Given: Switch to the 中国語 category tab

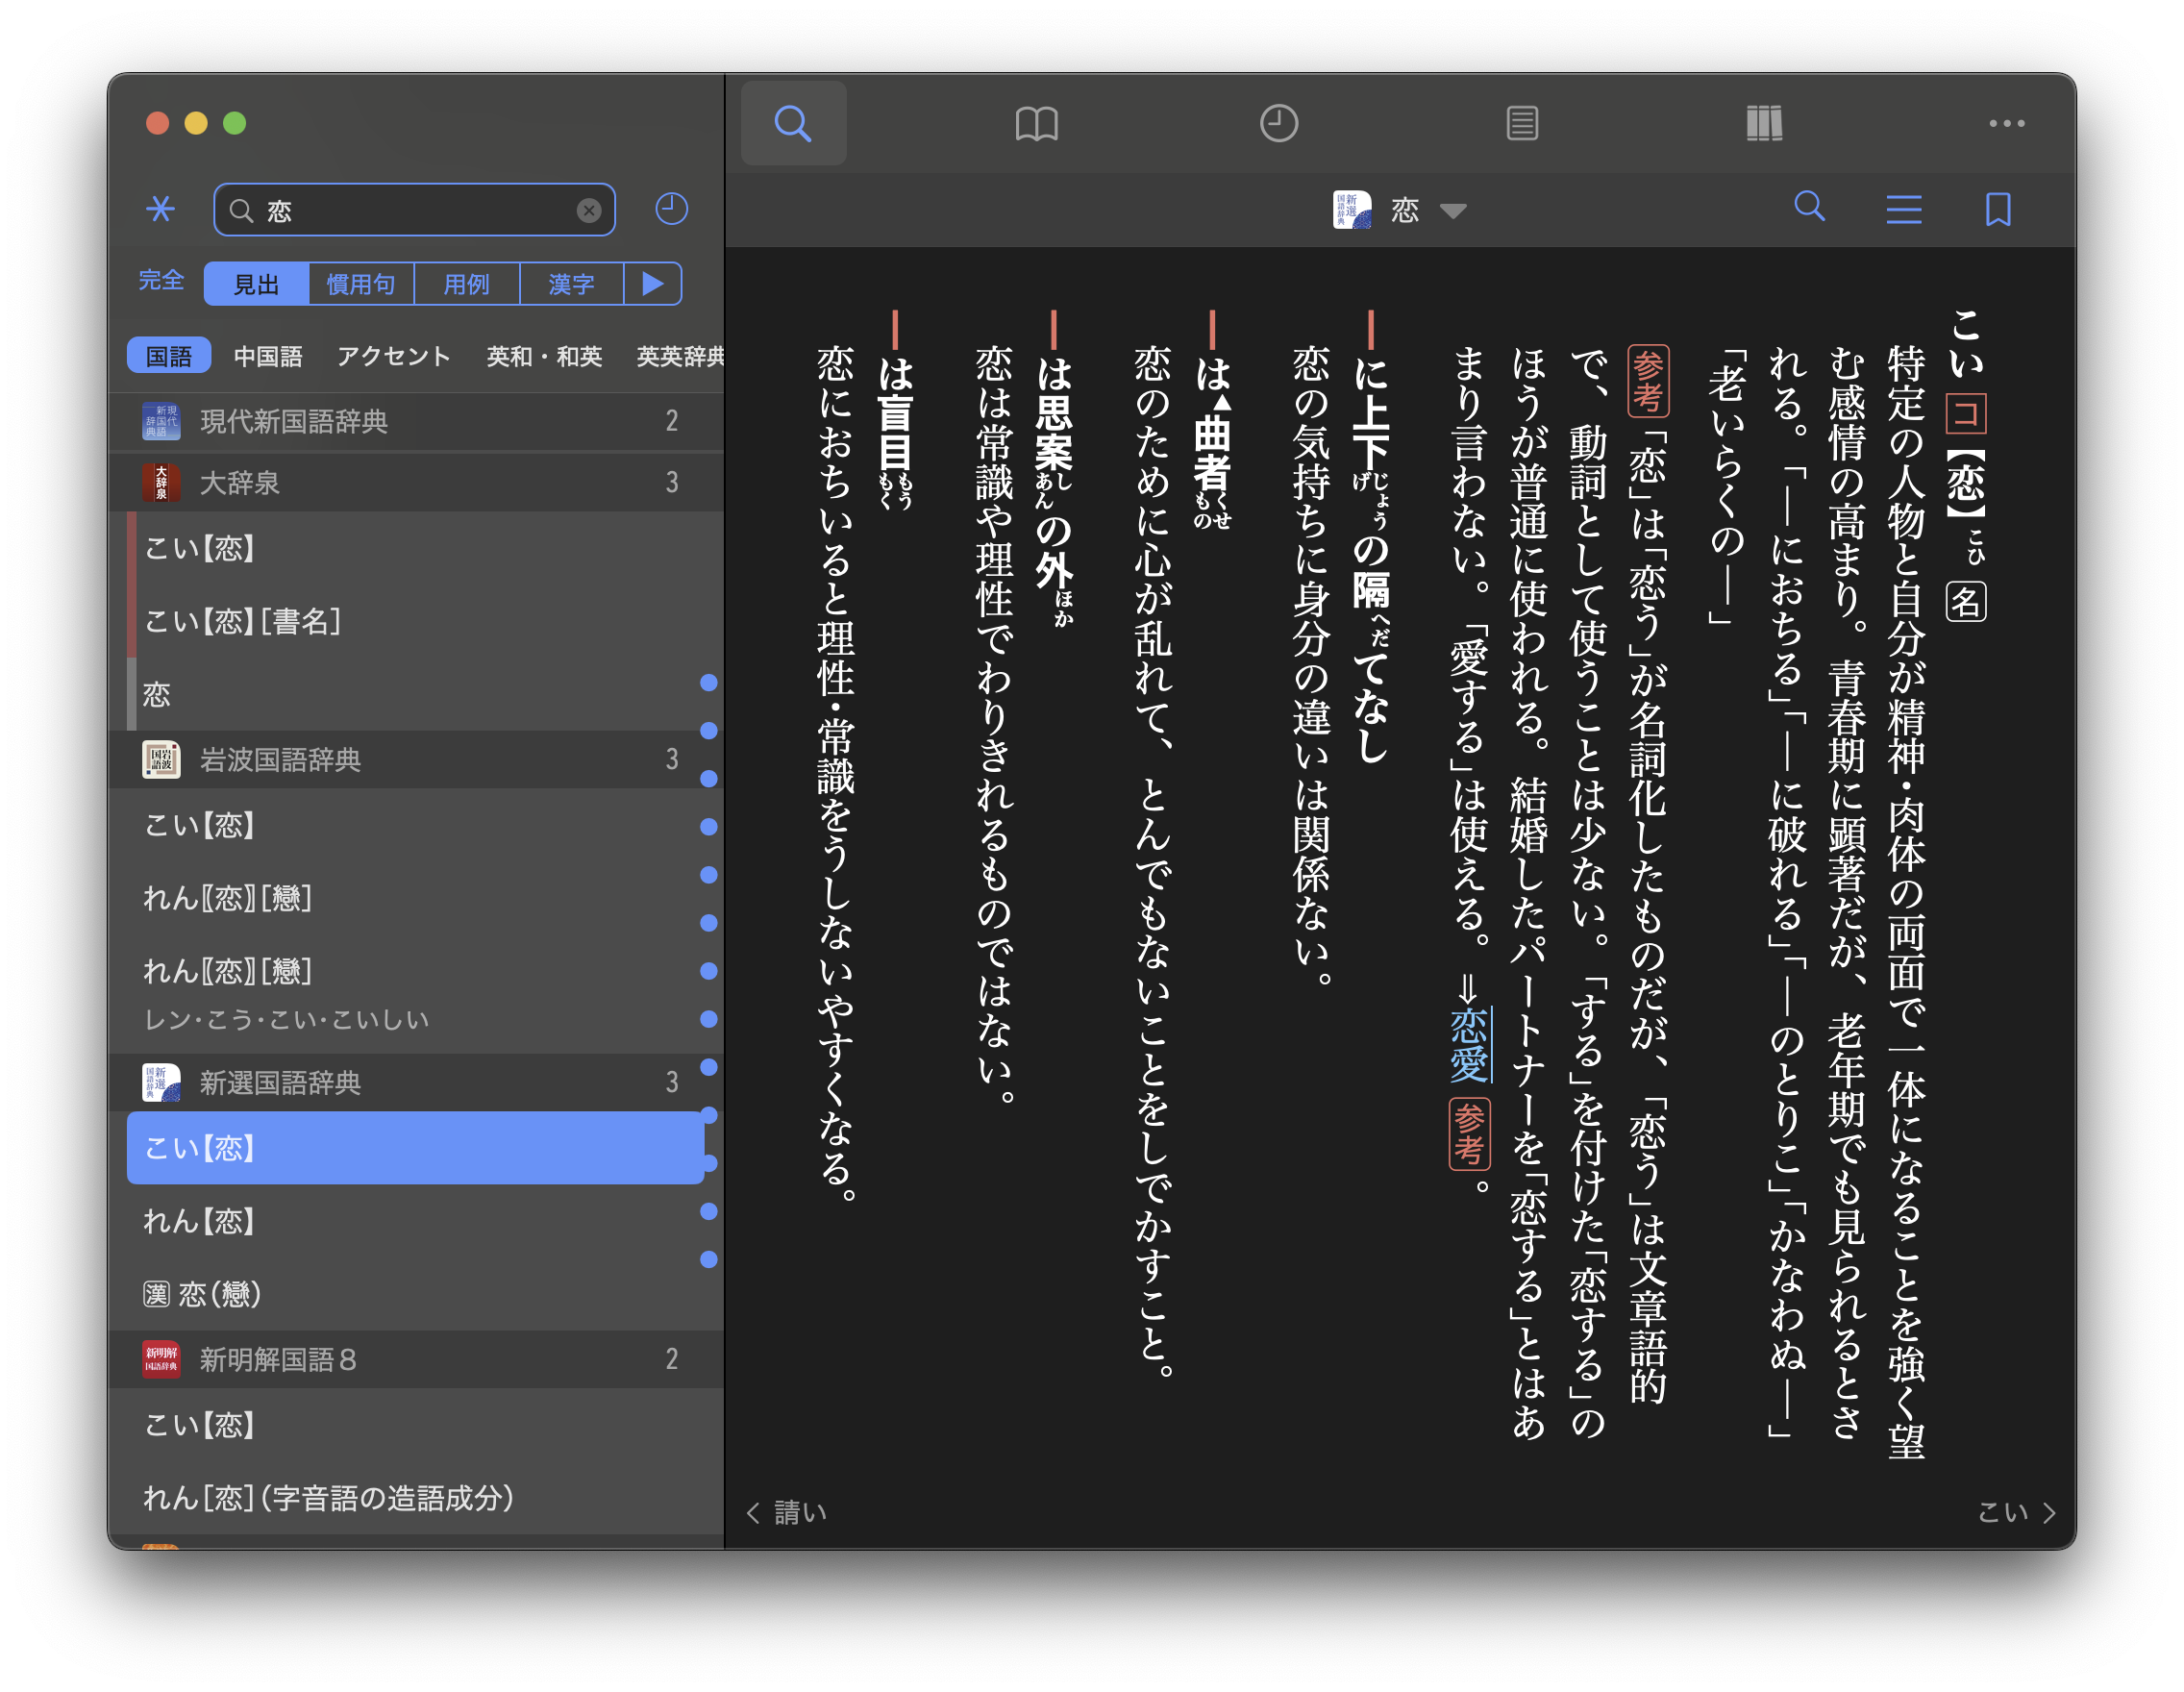Looking at the screenshot, I should coord(268,356).
